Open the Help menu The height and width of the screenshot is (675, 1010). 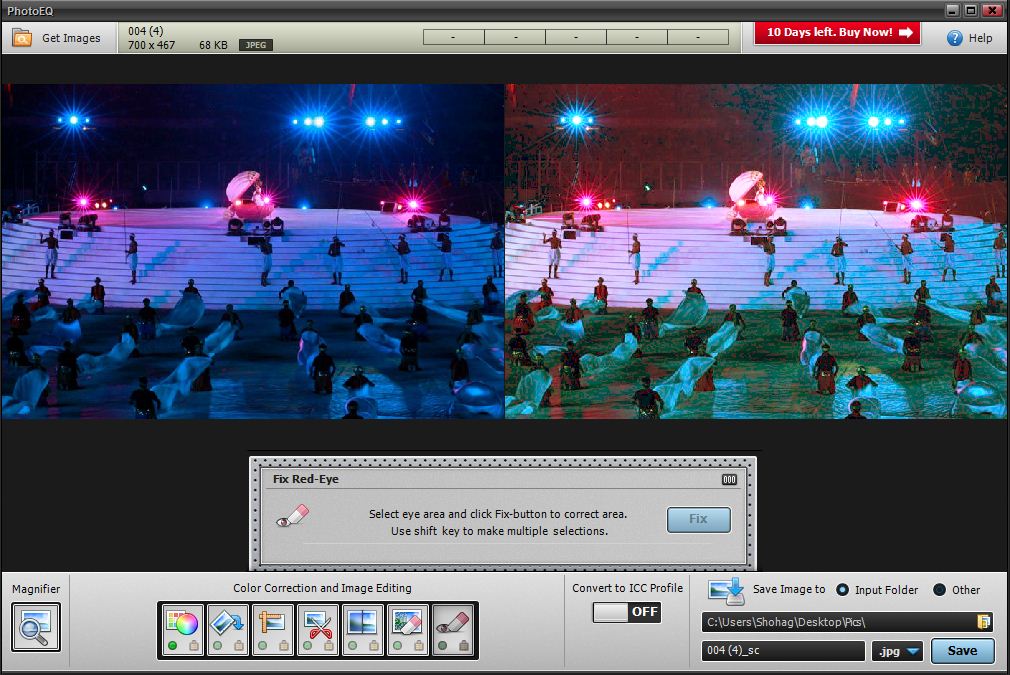[x=969, y=38]
